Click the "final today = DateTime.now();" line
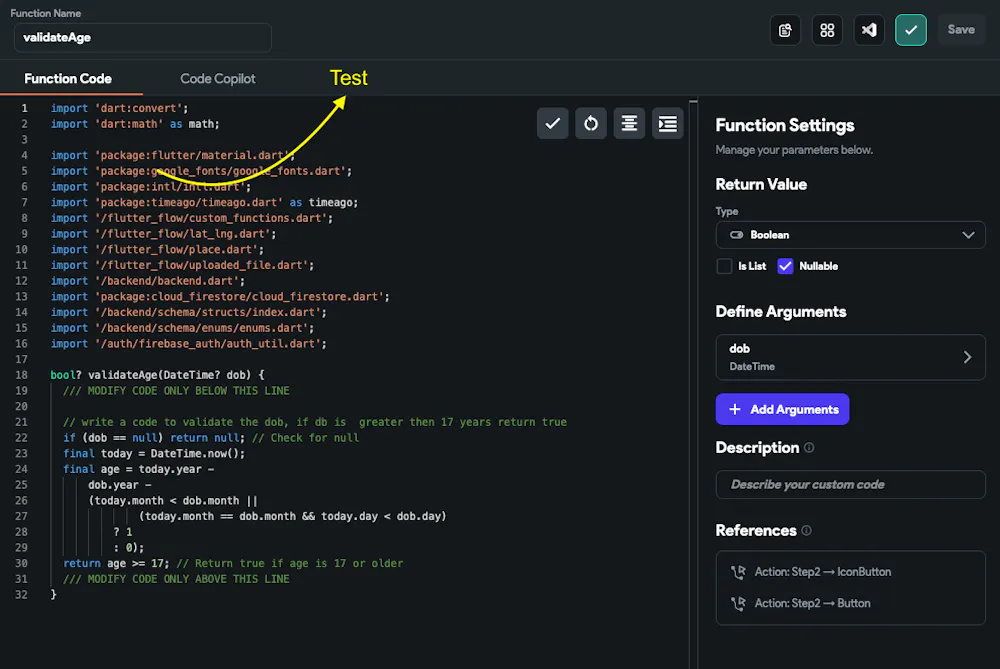Image resolution: width=1000 pixels, height=669 pixels. 154,453
